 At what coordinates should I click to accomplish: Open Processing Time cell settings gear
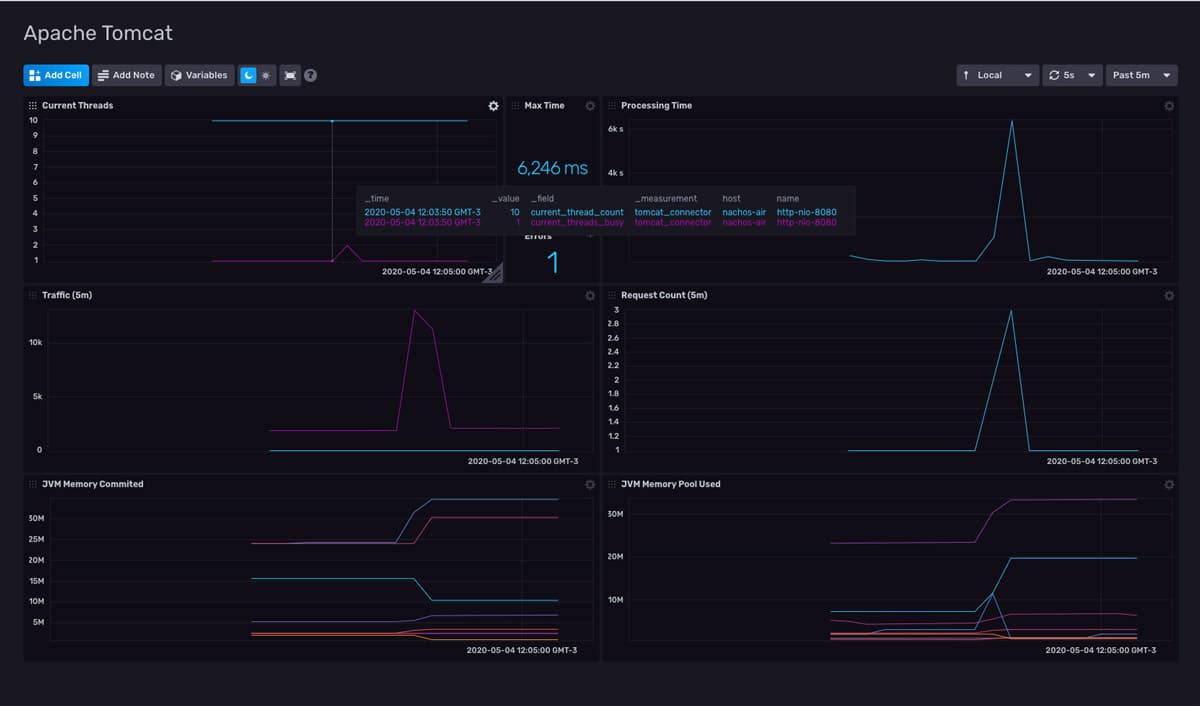point(1169,106)
